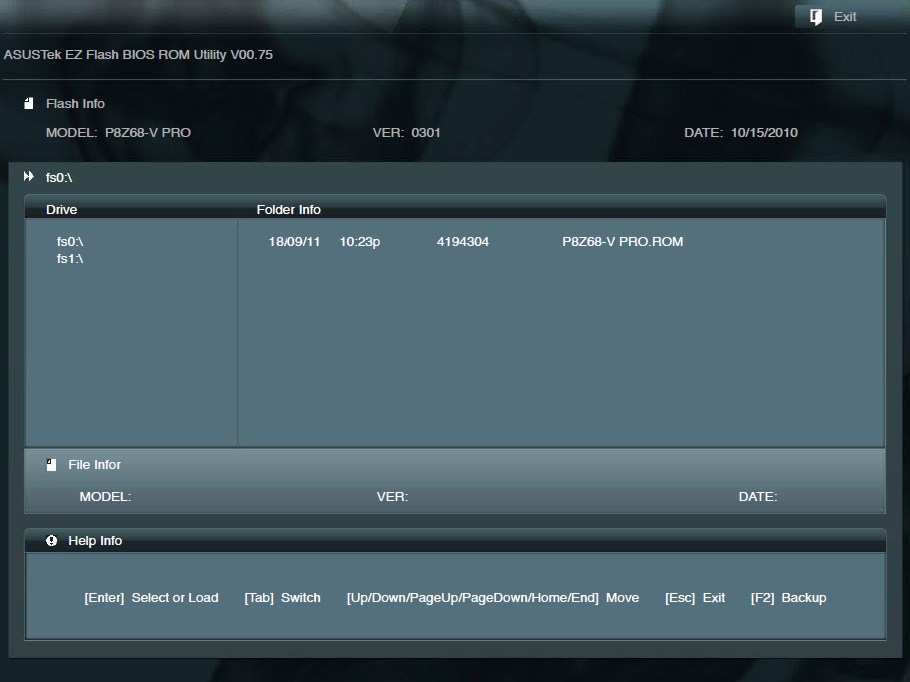910x682 pixels.
Task: Click the [F2] Backup hint
Action: point(788,598)
